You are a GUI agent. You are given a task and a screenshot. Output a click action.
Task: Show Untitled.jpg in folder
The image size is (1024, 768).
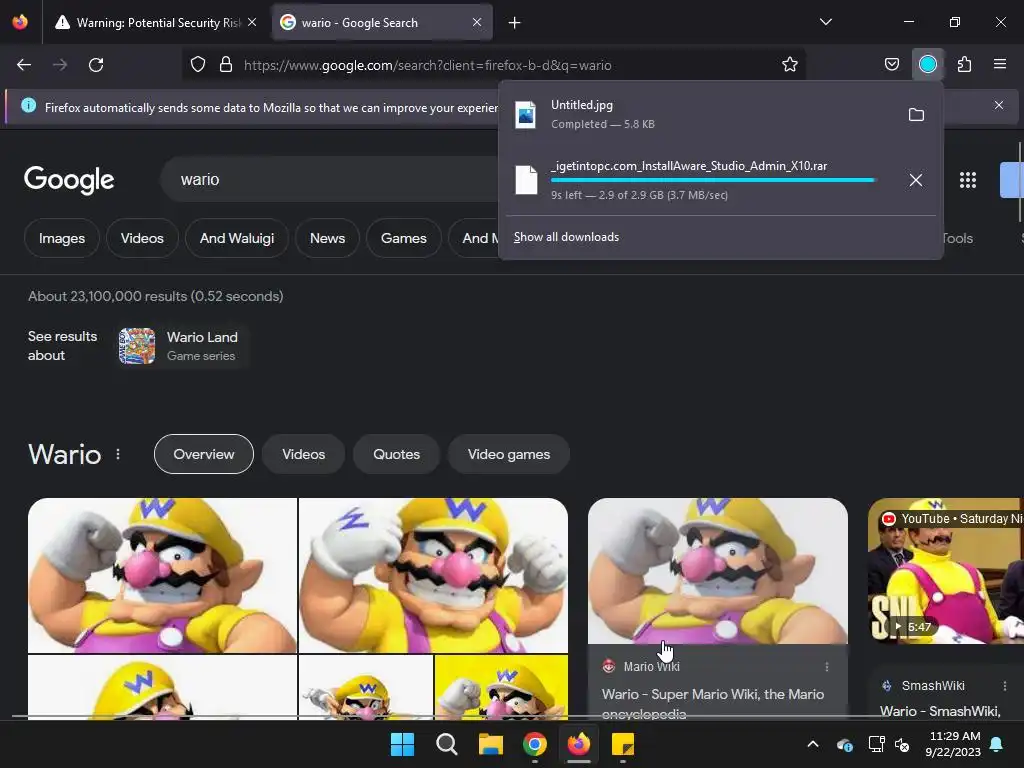click(916, 115)
